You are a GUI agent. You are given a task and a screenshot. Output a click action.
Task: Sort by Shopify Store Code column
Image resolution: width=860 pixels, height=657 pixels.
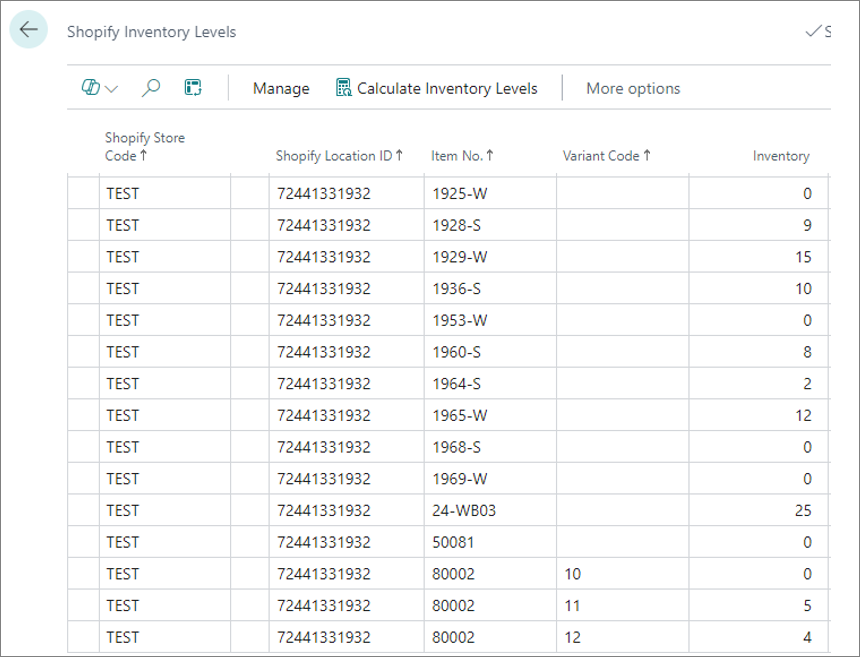coord(145,146)
